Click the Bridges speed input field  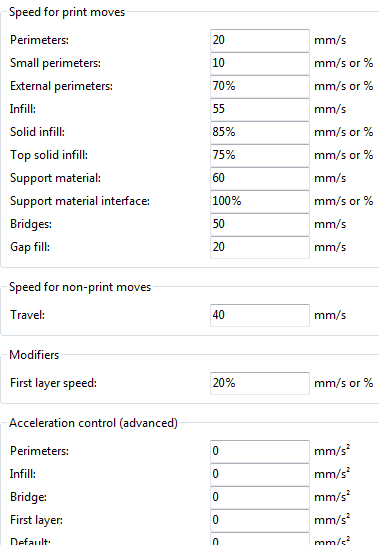(260, 223)
